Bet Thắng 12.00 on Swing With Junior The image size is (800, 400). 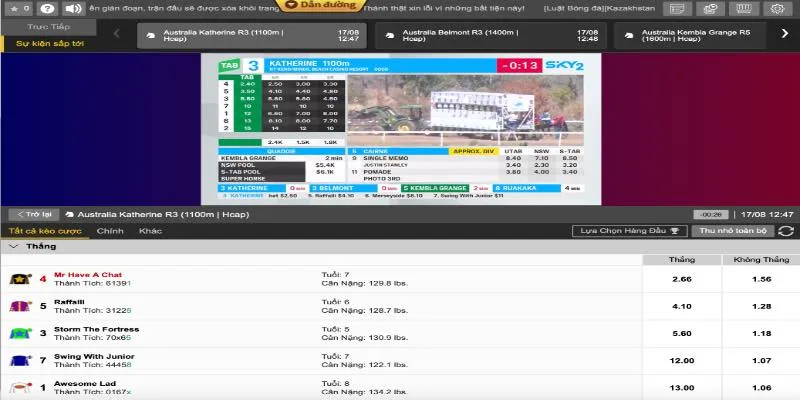tap(682, 360)
